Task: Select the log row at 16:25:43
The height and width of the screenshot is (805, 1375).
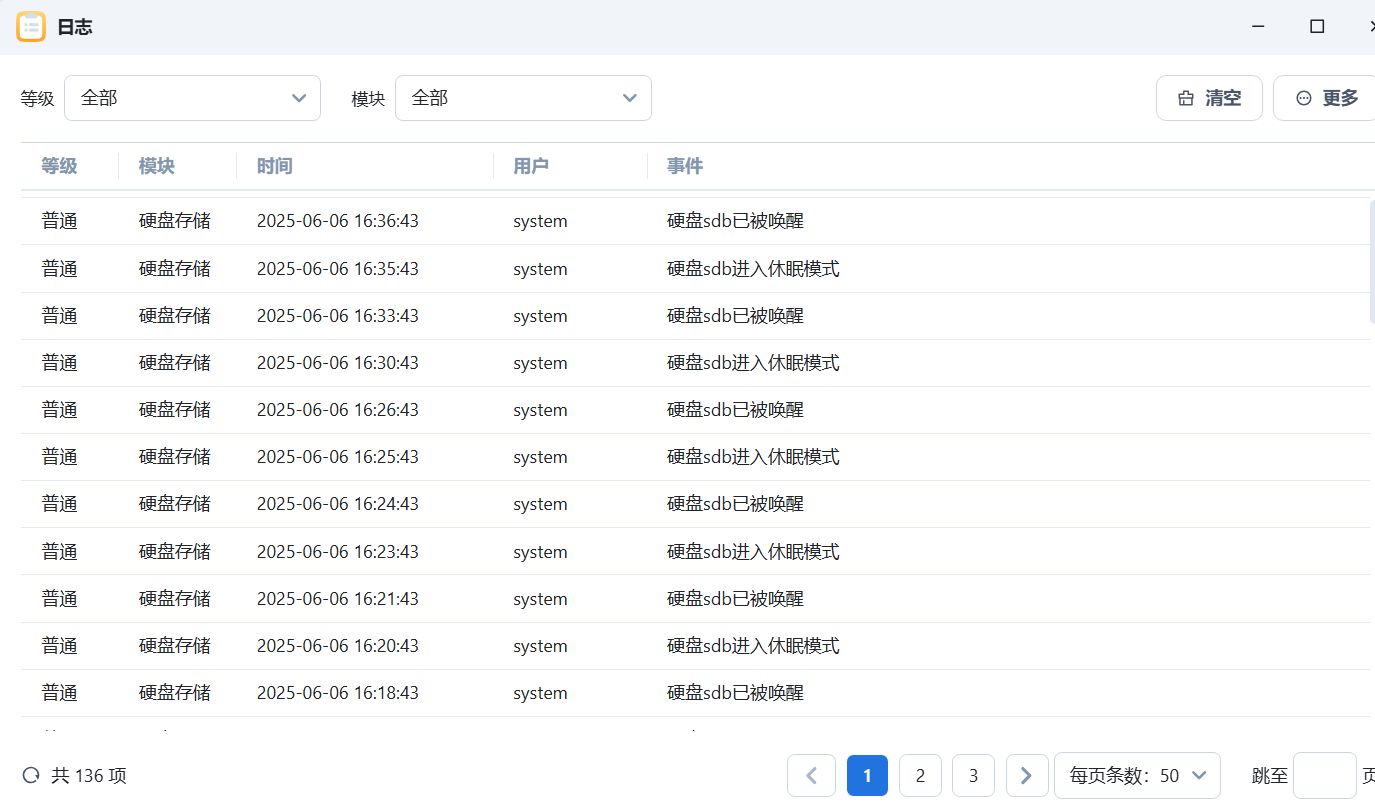Action: pyautogui.click(x=695, y=457)
